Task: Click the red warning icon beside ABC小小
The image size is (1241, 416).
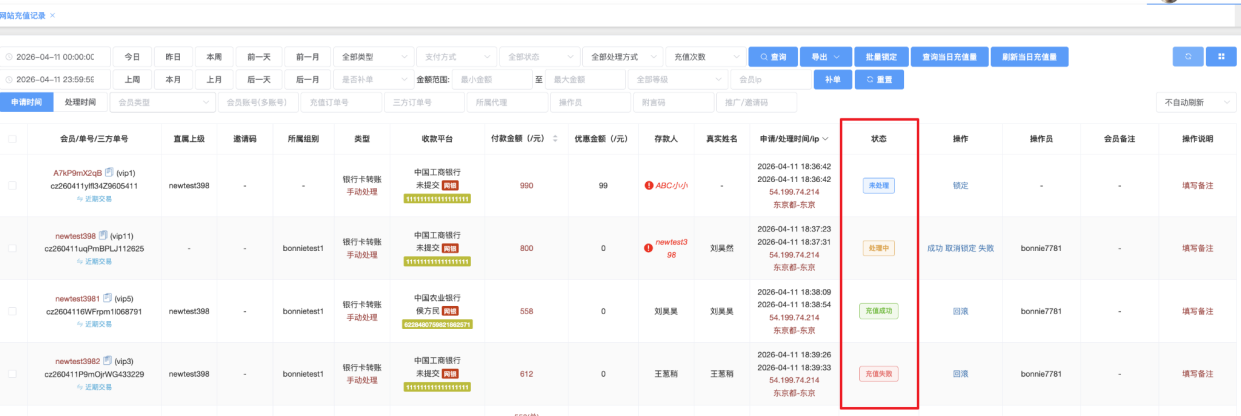Action: pyautogui.click(x=649, y=185)
